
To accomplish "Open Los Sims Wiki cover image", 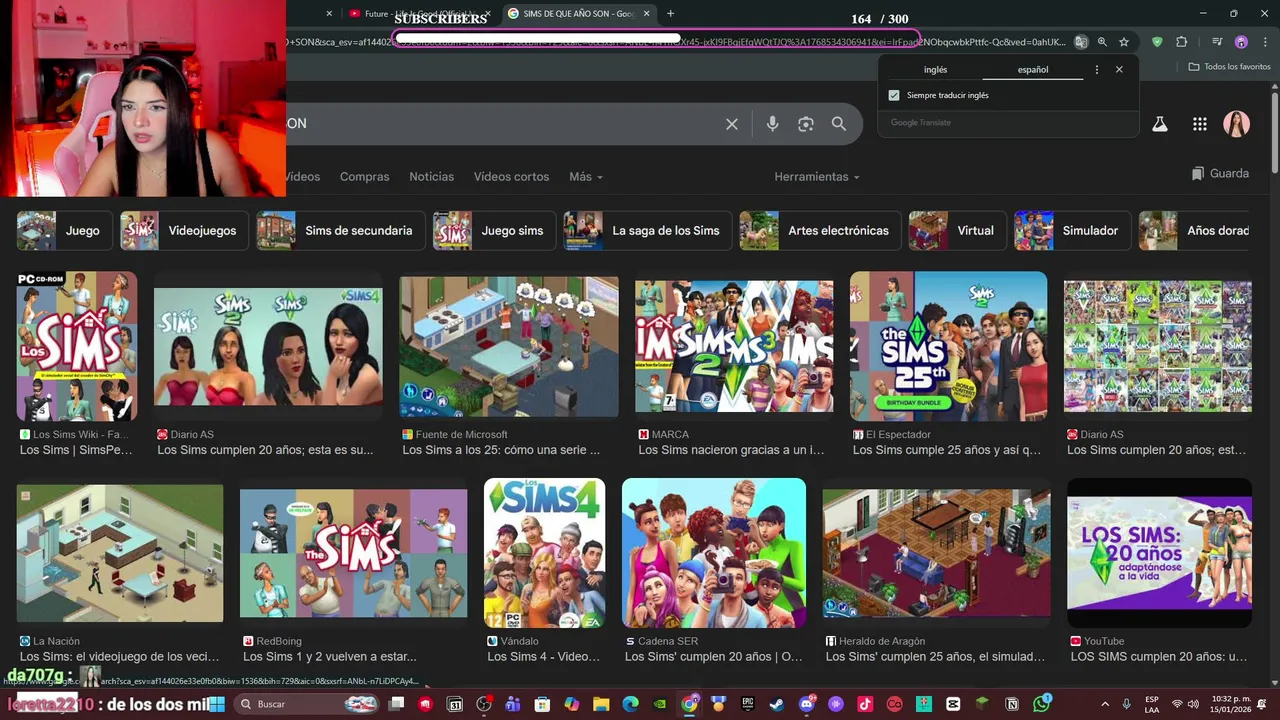I will click(77, 346).
